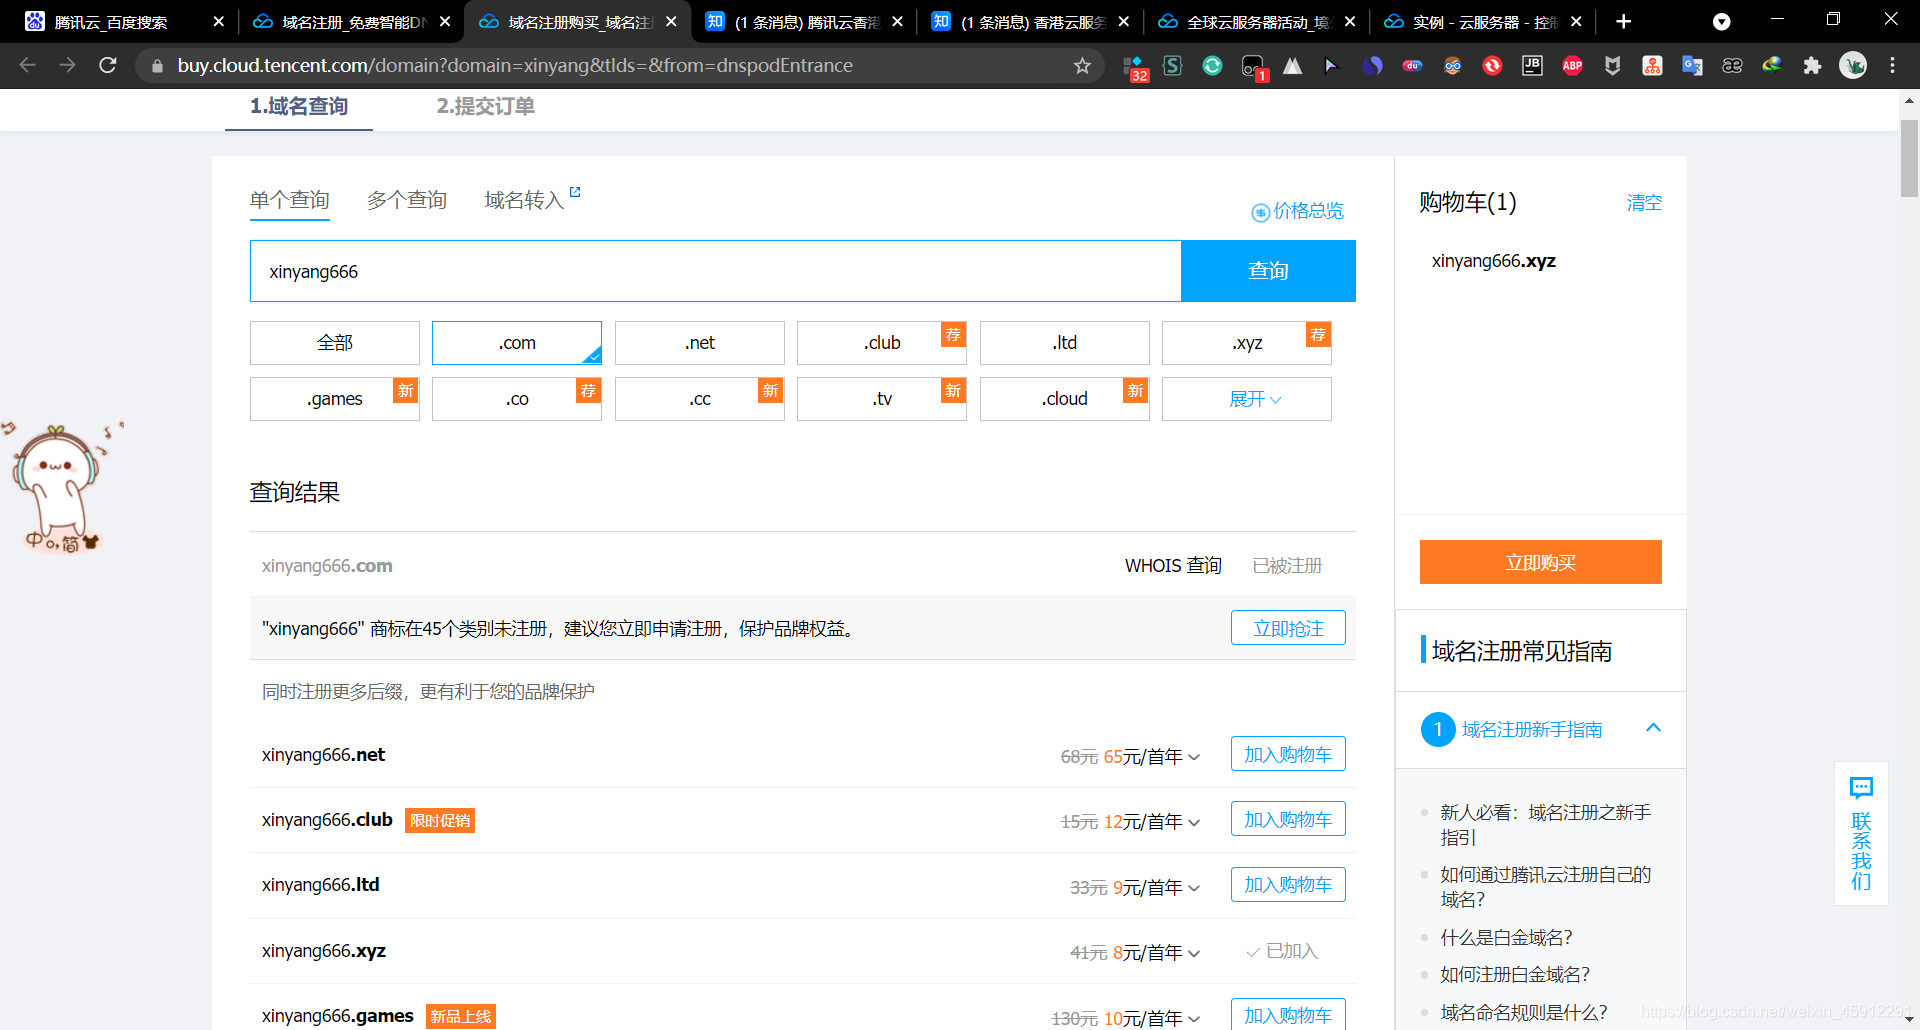The width and height of the screenshot is (1920, 1030).
Task: Toggle the .co suffix filter
Action: coord(517,399)
